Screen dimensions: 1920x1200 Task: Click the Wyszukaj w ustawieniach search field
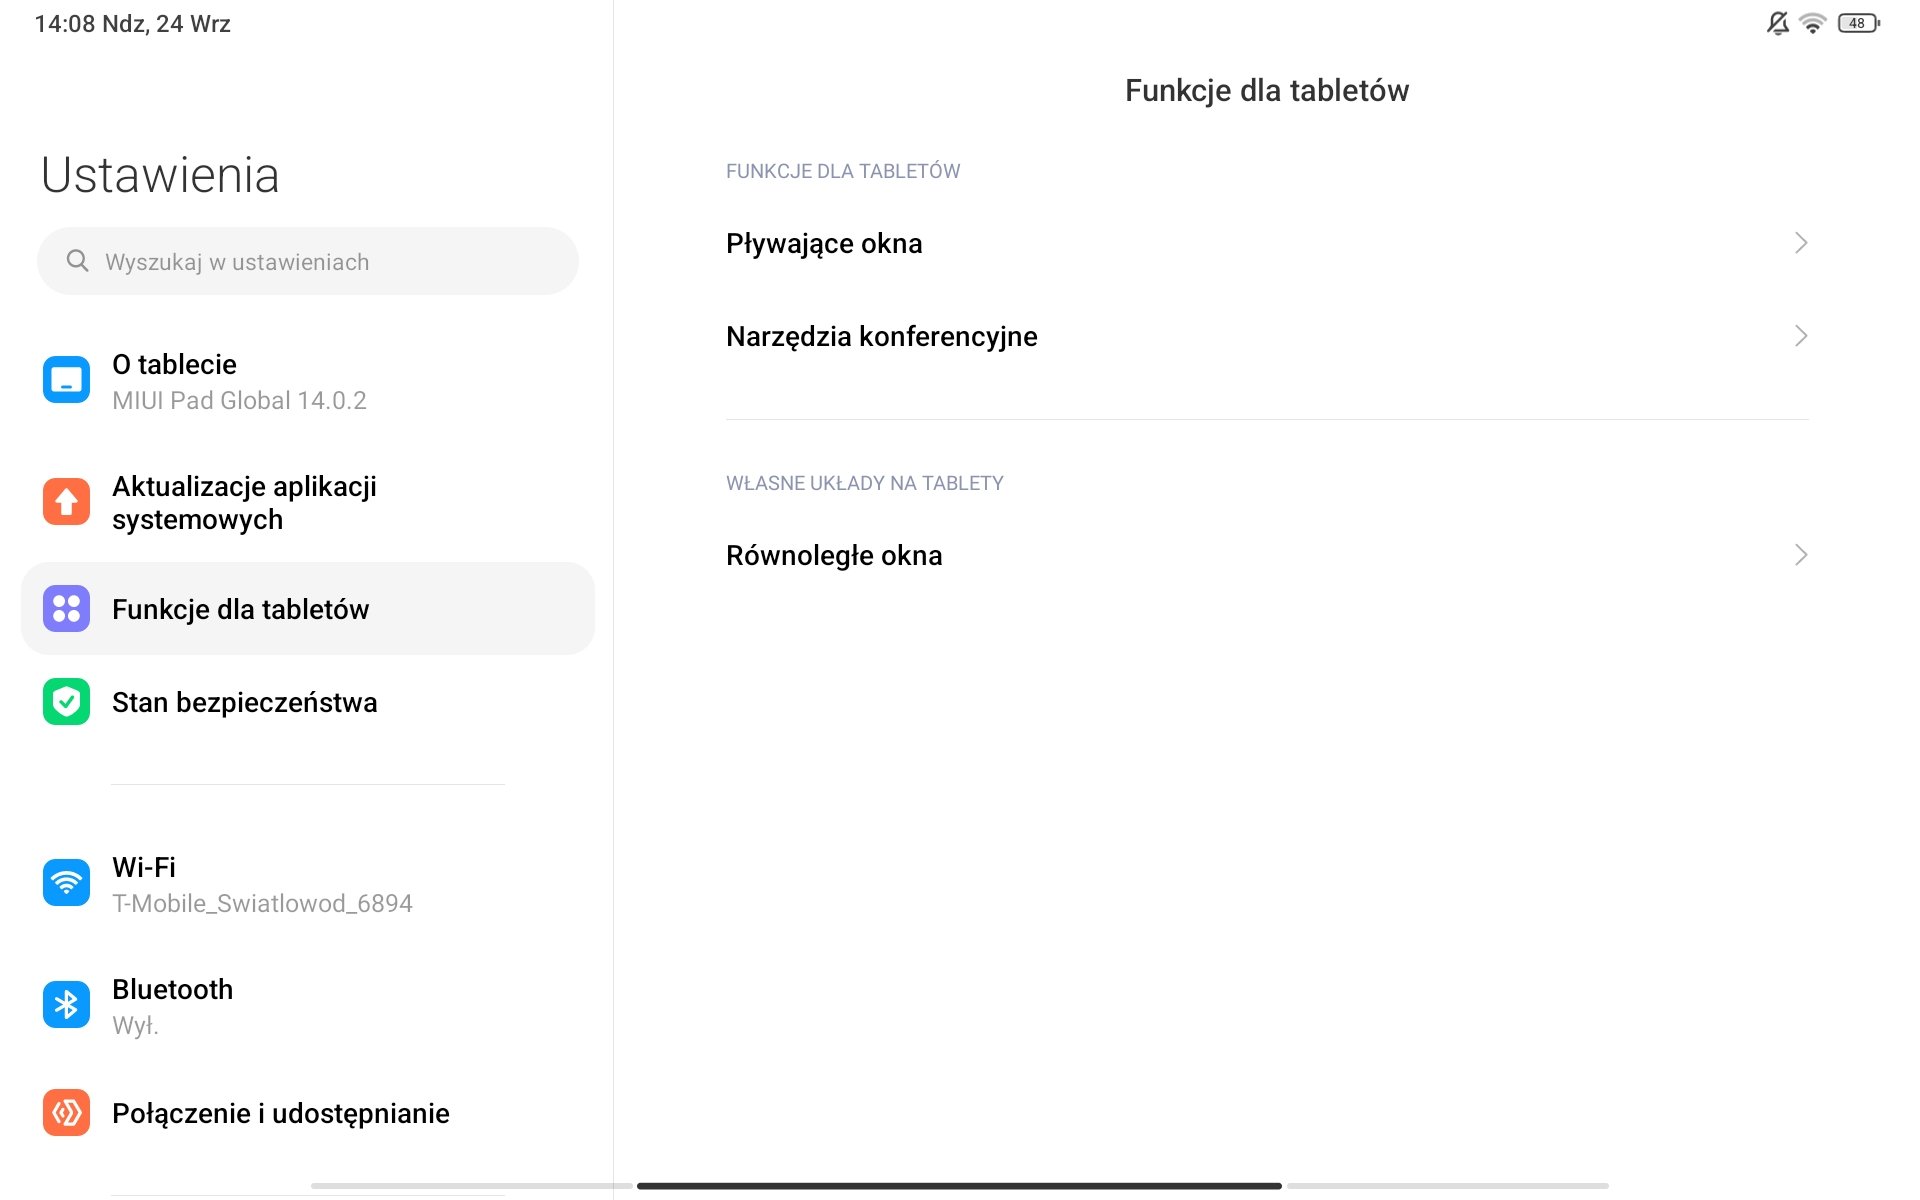[x=308, y=261]
